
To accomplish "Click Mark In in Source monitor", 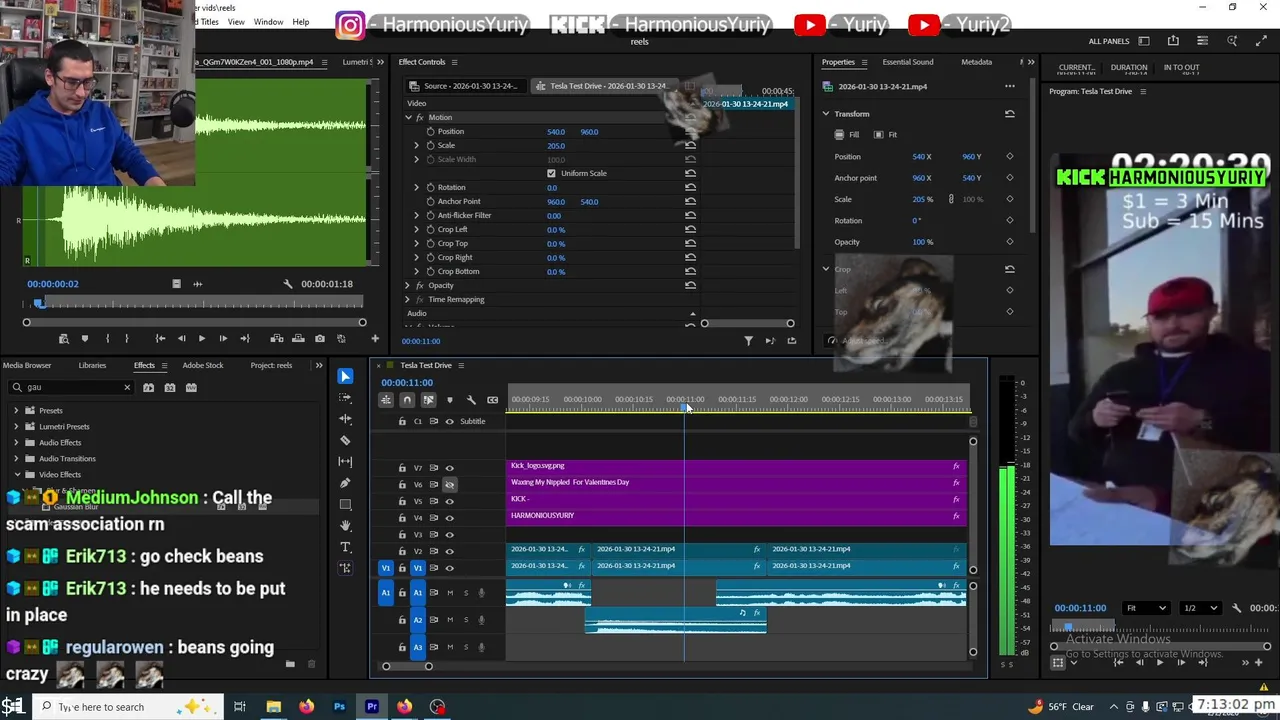I will pyautogui.click(x=107, y=339).
